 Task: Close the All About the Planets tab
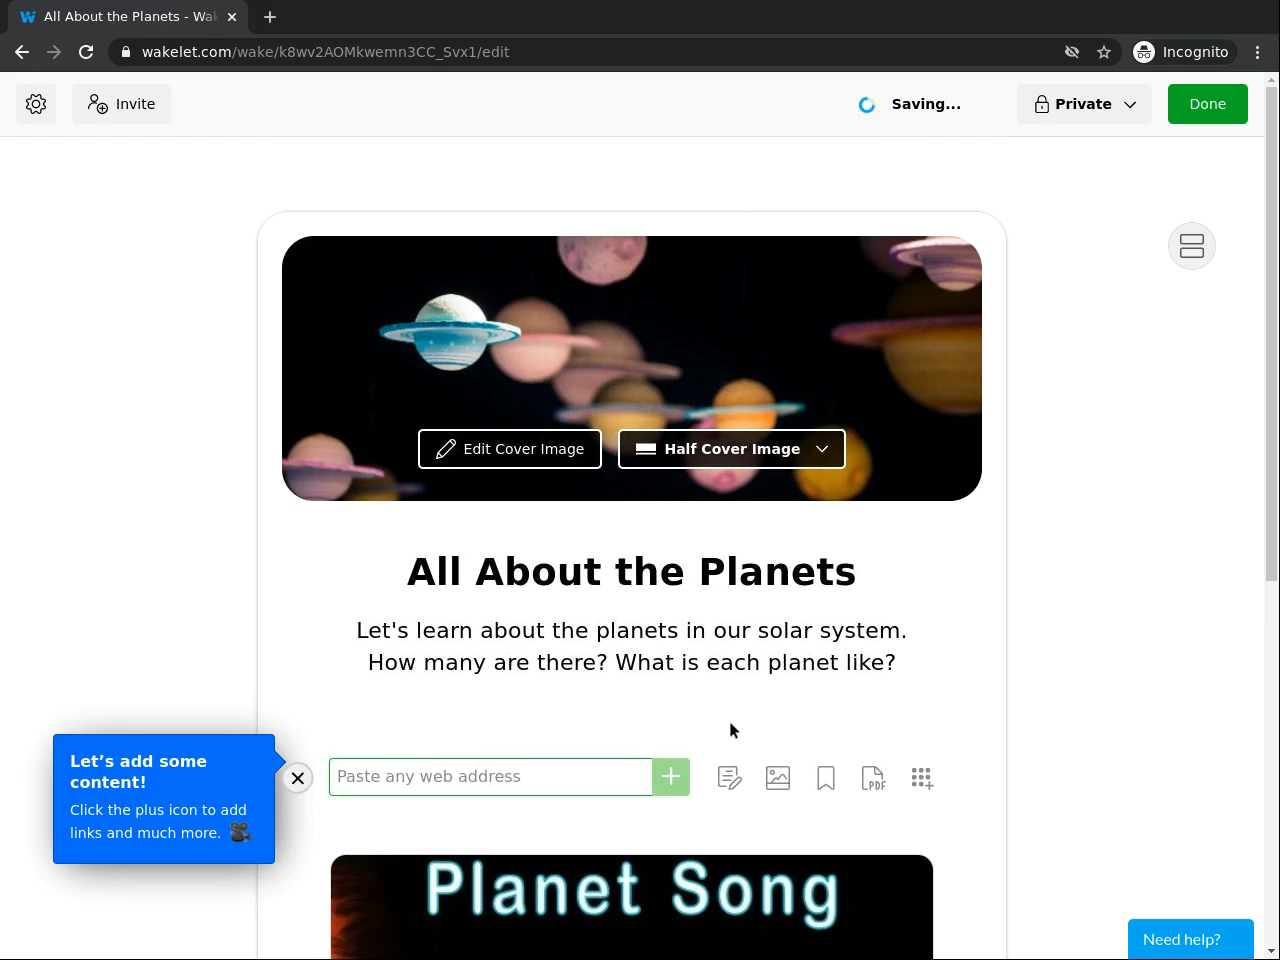click(230, 17)
